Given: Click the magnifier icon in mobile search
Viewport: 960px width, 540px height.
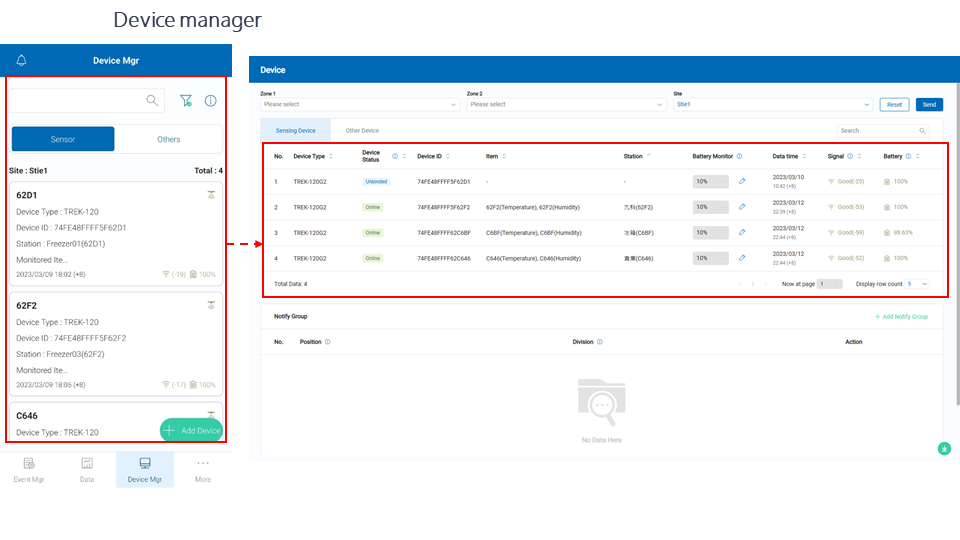Looking at the screenshot, I should (152, 100).
